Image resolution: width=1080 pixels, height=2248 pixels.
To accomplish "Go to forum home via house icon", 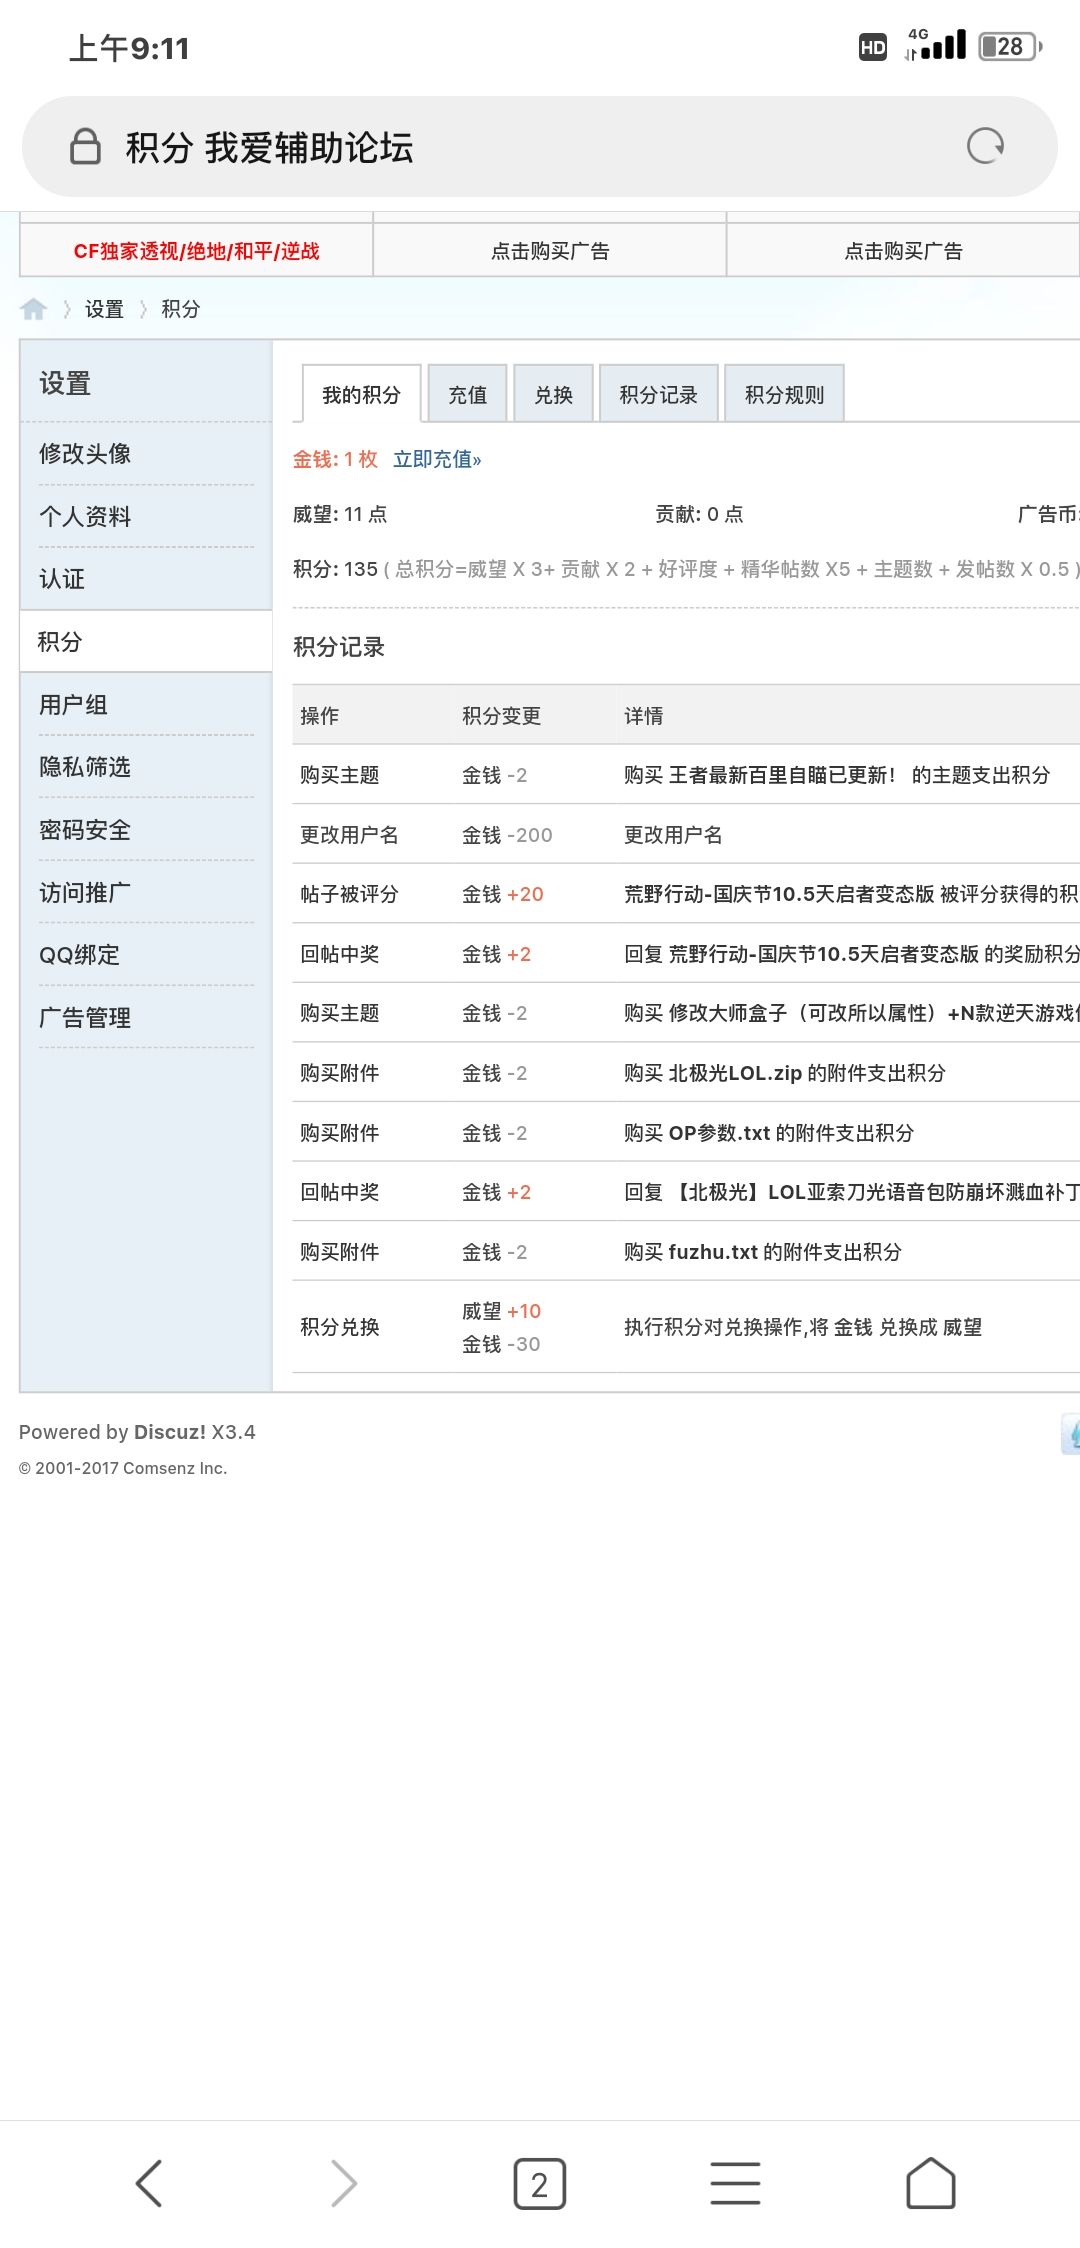I will 34,309.
